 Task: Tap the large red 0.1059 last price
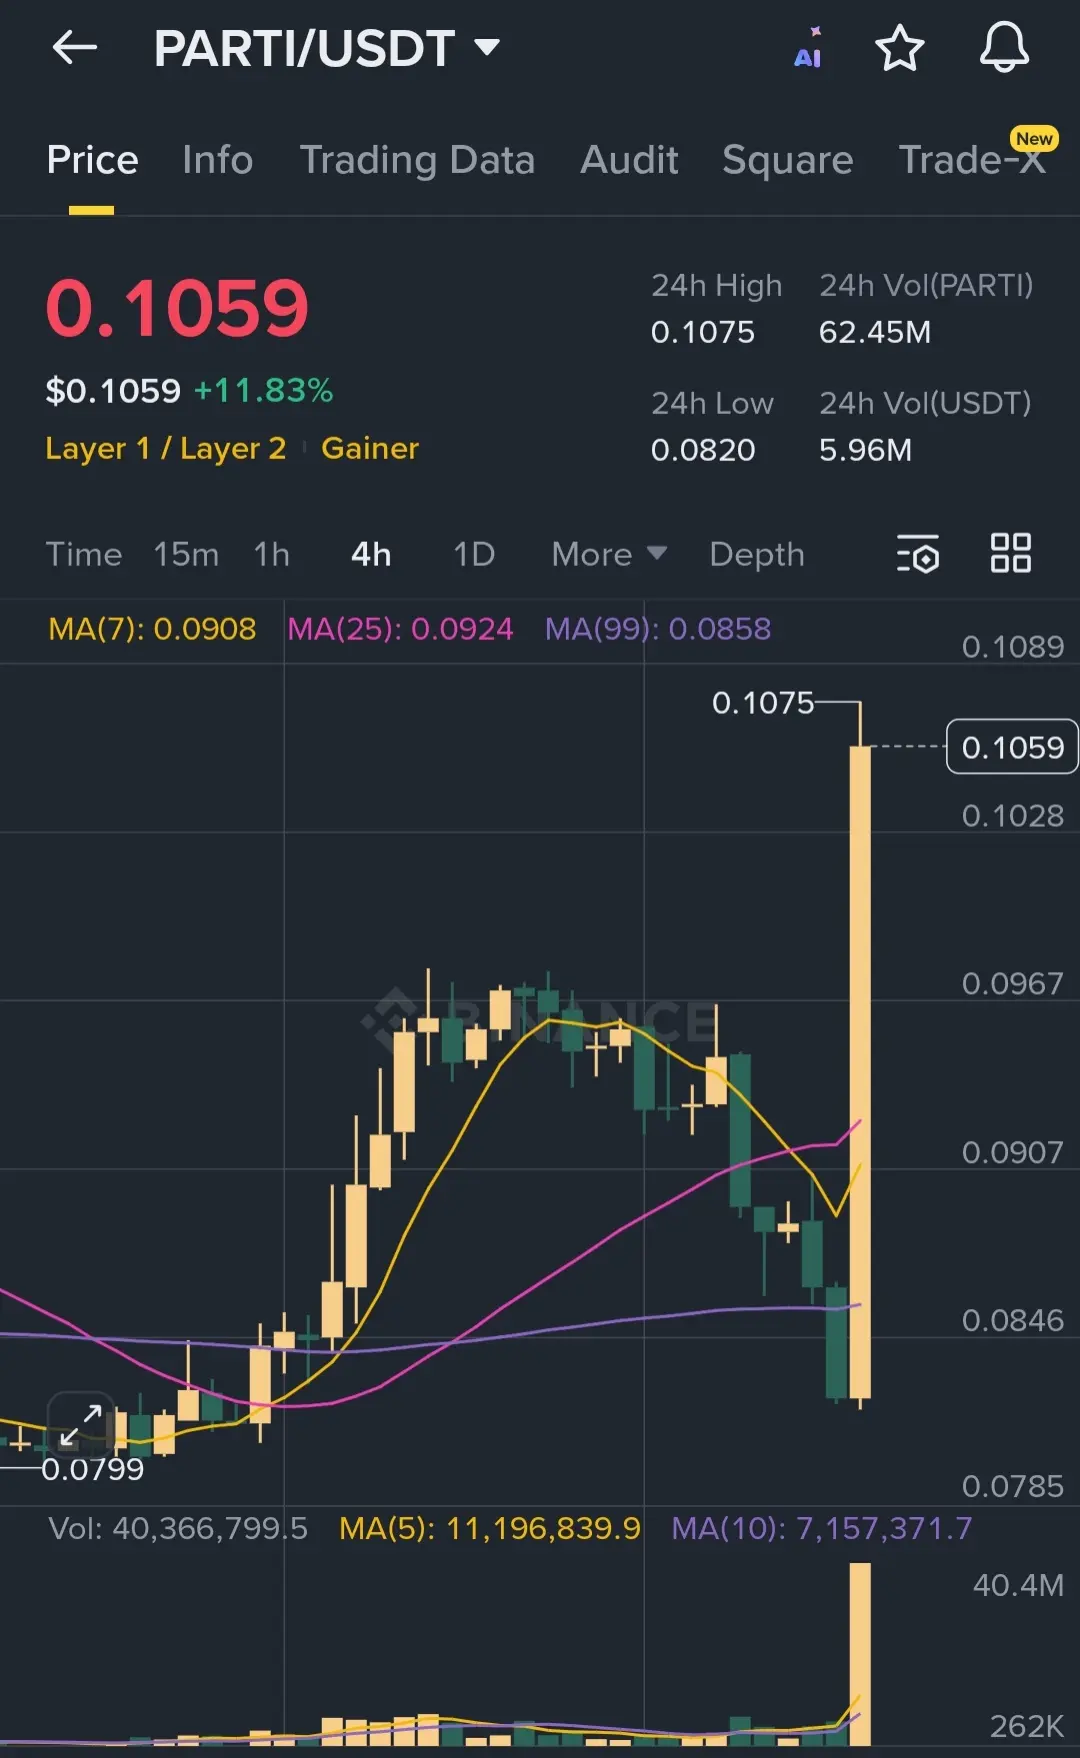pyautogui.click(x=177, y=307)
